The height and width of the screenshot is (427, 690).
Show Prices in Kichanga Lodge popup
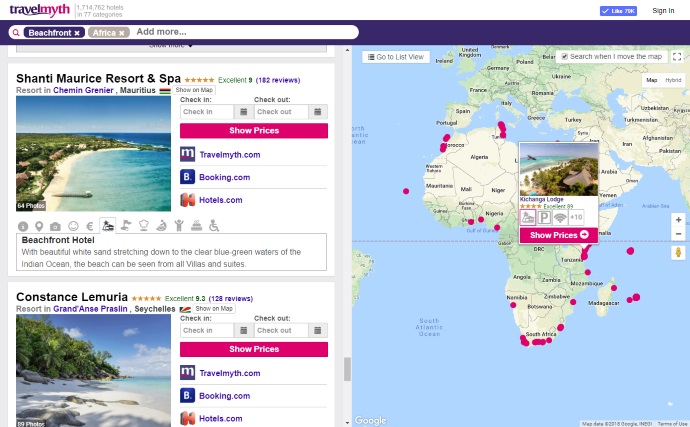(559, 235)
